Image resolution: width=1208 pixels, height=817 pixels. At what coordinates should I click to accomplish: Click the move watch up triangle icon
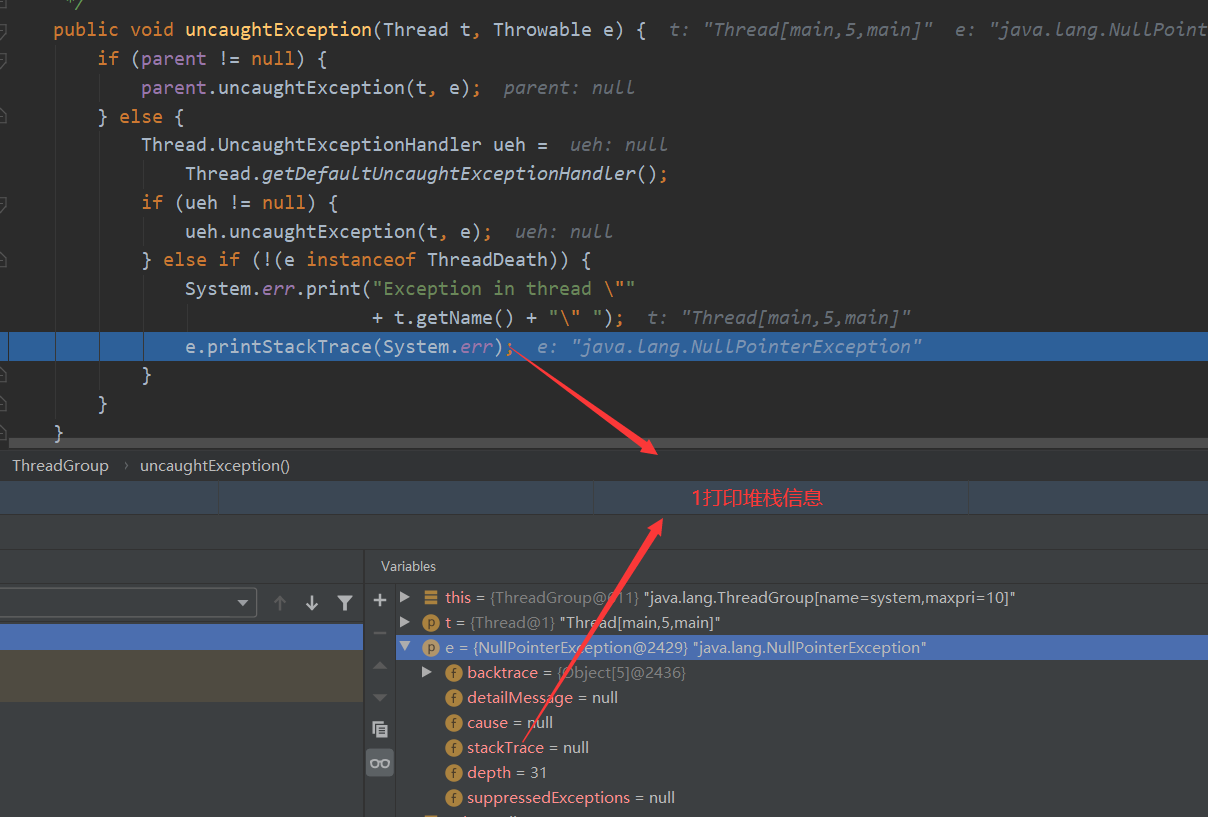pos(380,665)
